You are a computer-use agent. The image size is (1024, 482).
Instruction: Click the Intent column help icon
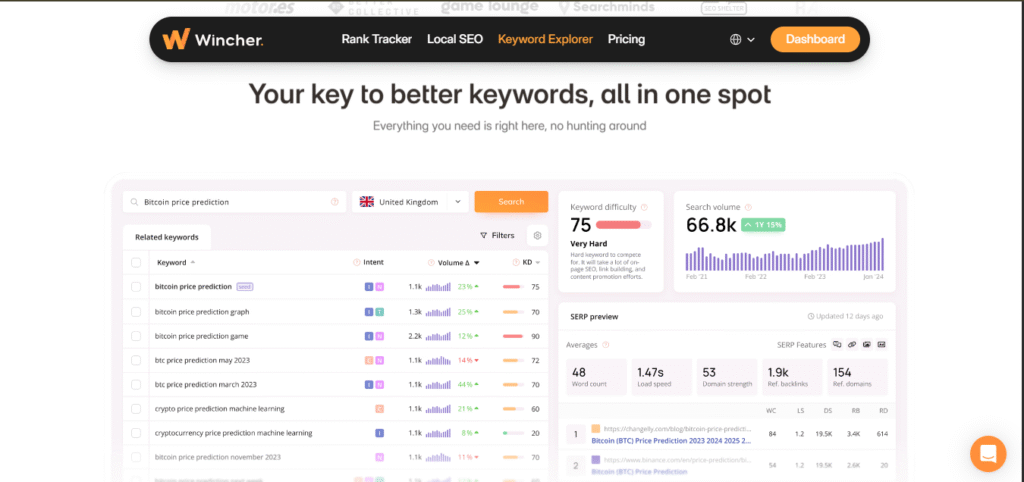coord(357,263)
